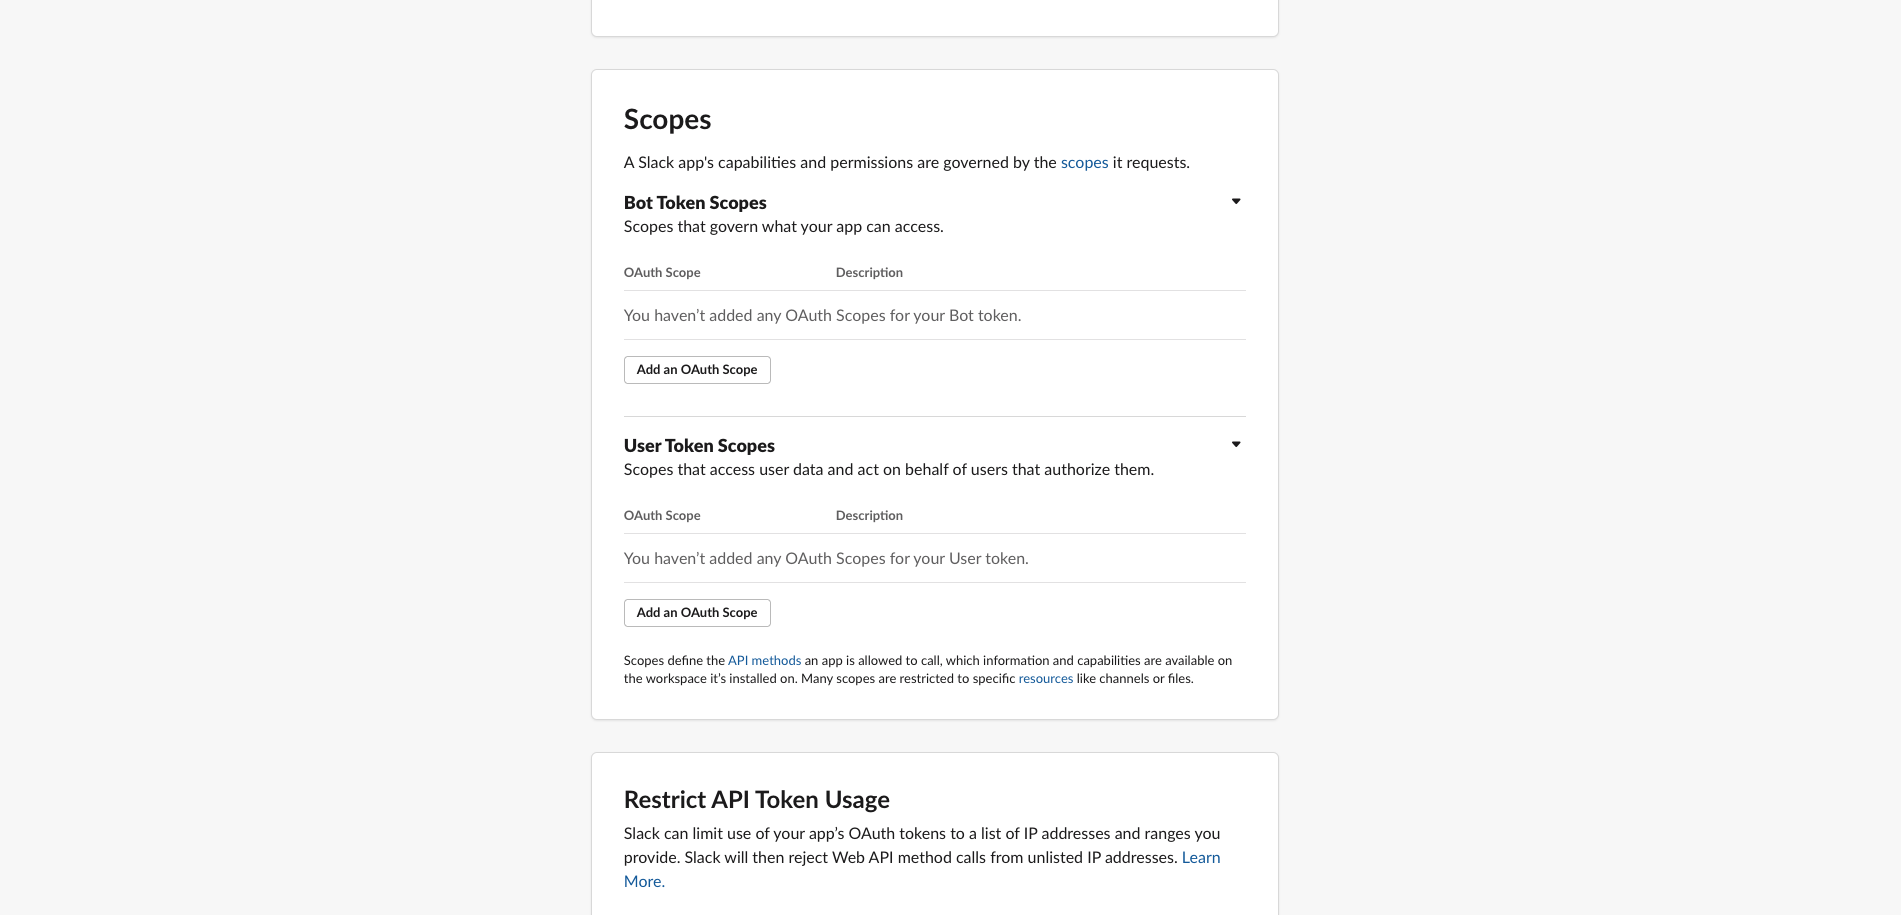Click the Scopes section heading
This screenshot has width=1901, height=915.
(667, 119)
